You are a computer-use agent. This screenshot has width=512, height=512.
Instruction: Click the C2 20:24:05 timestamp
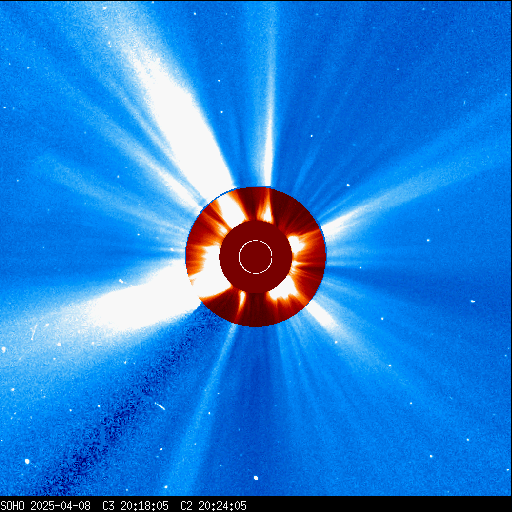pyautogui.click(x=213, y=506)
